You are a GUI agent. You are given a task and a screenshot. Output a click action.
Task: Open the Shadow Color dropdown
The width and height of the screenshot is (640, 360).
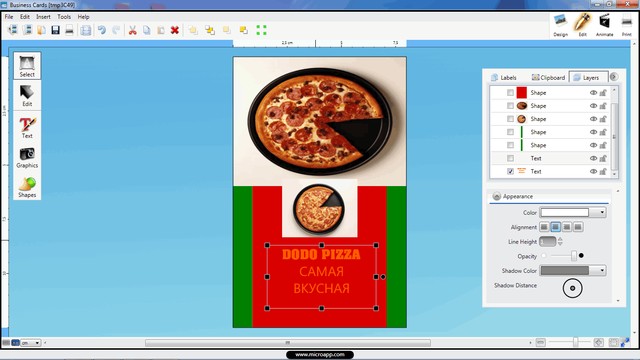coord(602,270)
